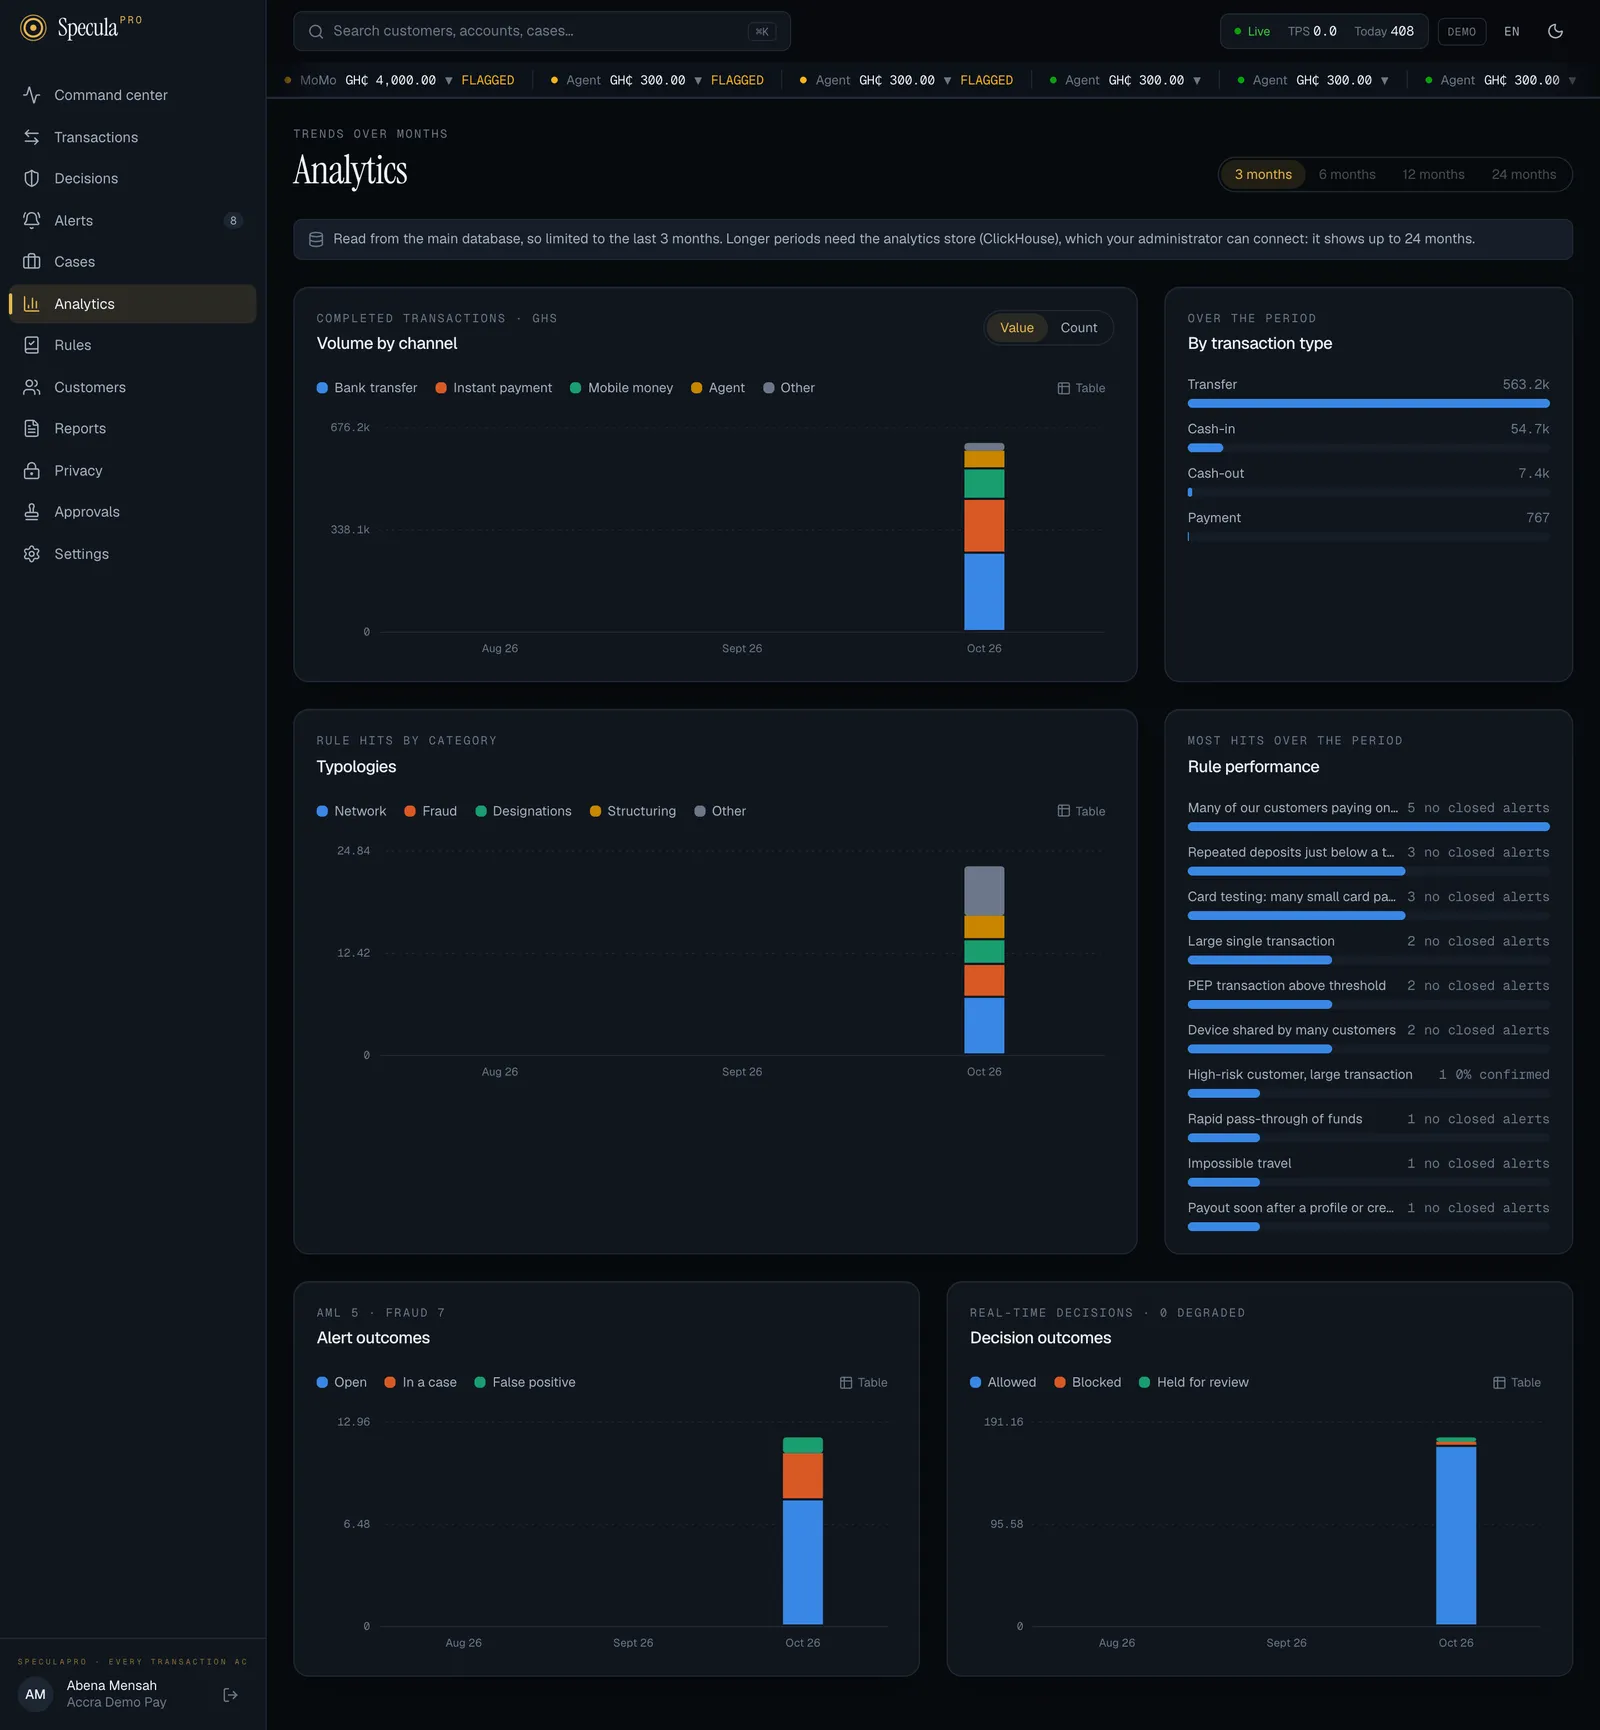Screen dimensions: 1600x1730
Task: Click the Oct 26 bar in Typologies chart
Action: coord(984,960)
